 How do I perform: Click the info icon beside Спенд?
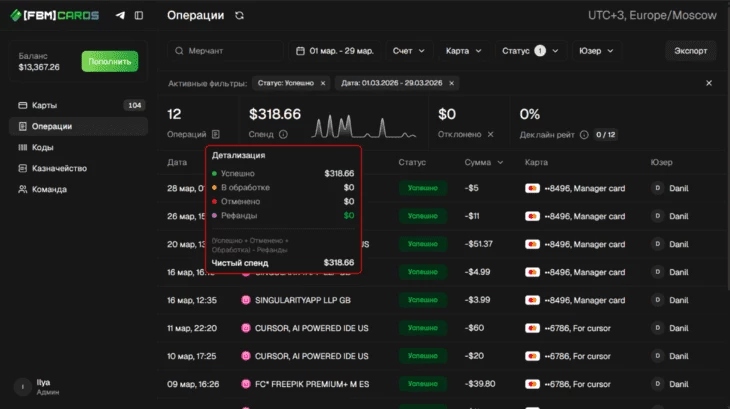(283, 134)
